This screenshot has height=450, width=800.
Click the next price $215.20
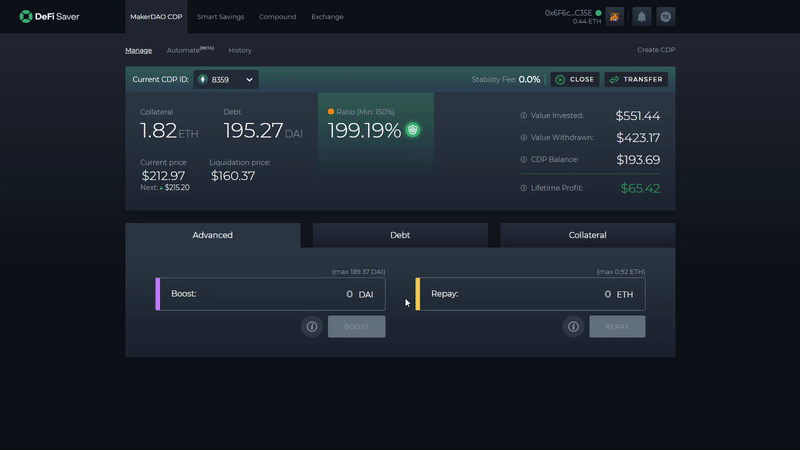click(x=177, y=187)
